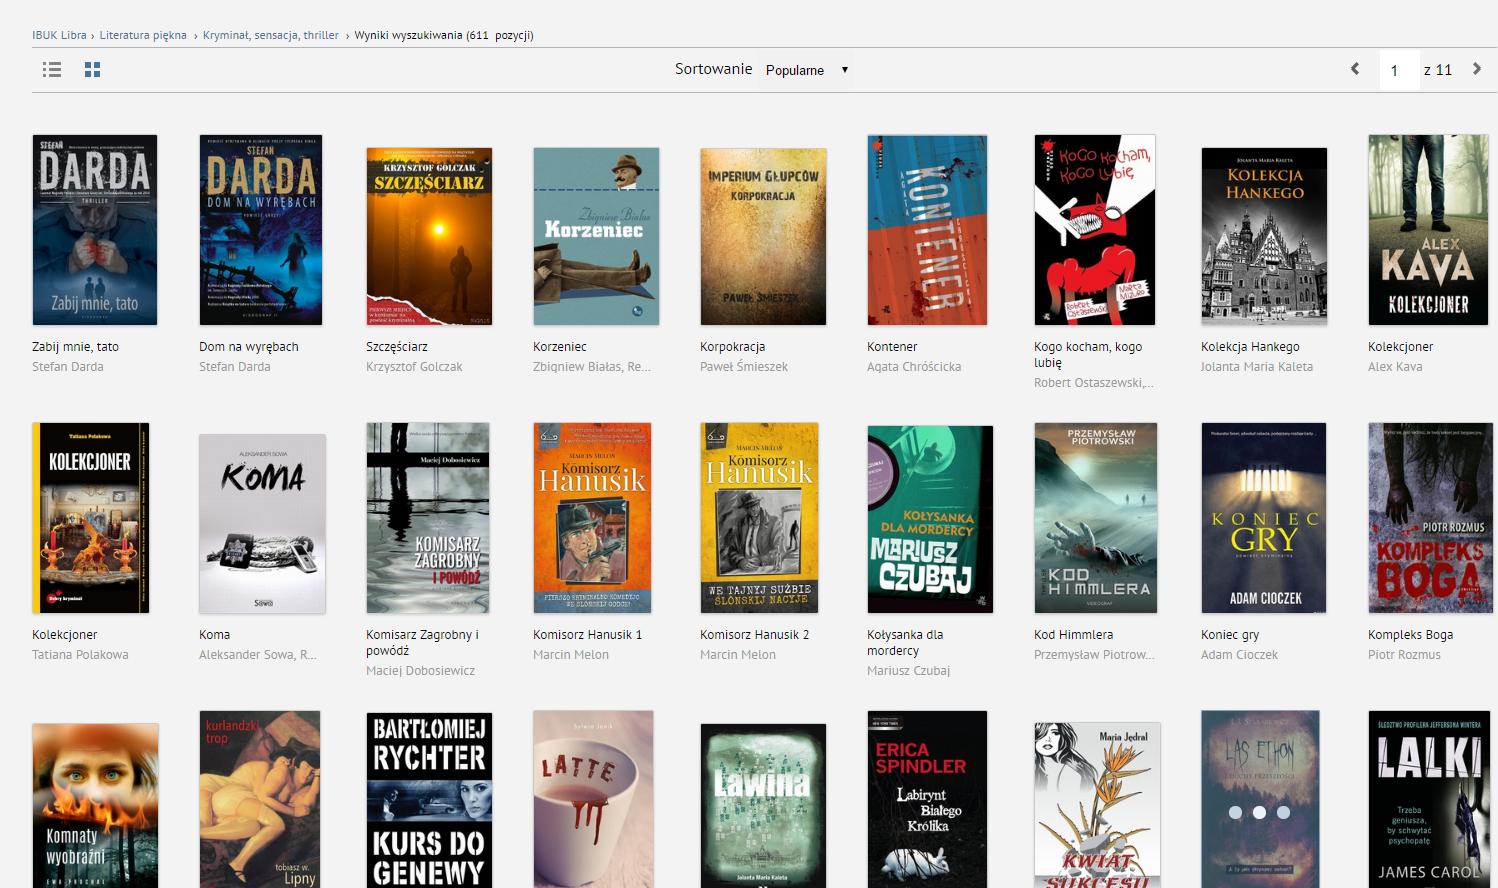
Task: Click author Adam Cioczek
Action: coord(1239,655)
